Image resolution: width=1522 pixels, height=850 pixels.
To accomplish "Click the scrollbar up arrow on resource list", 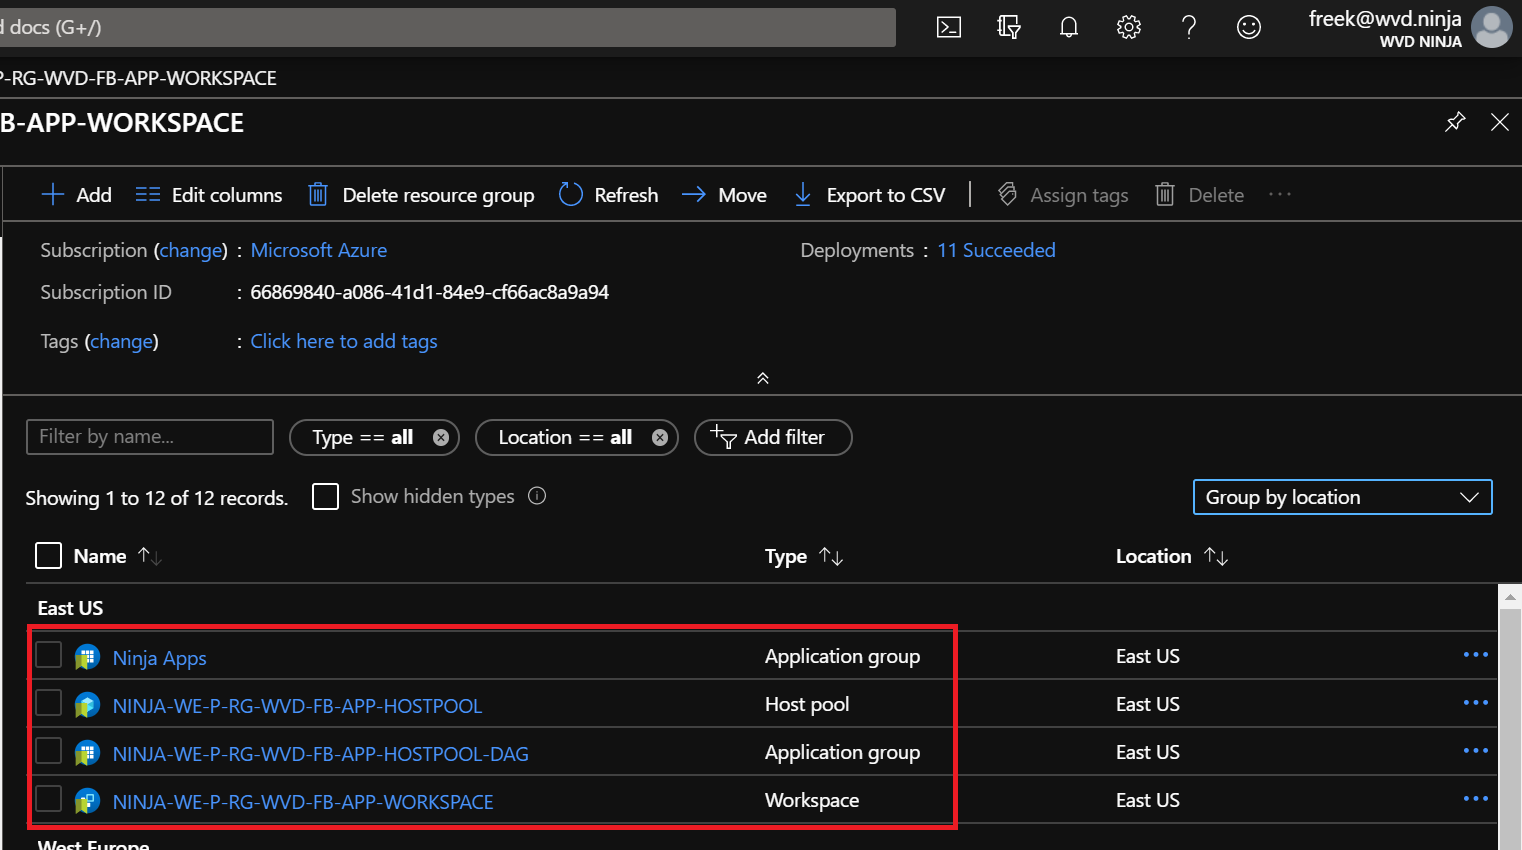I will pyautogui.click(x=1510, y=597).
